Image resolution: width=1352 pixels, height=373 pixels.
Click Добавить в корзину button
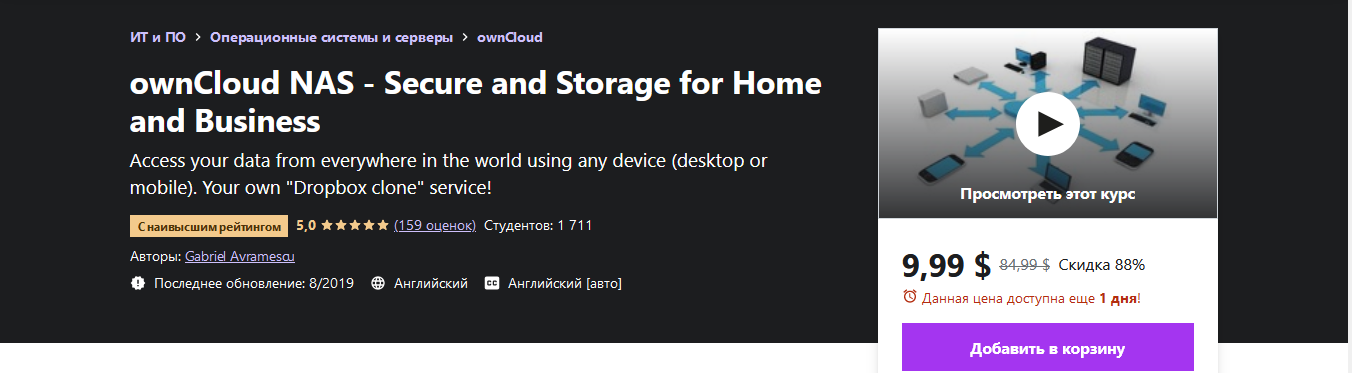click(1047, 349)
